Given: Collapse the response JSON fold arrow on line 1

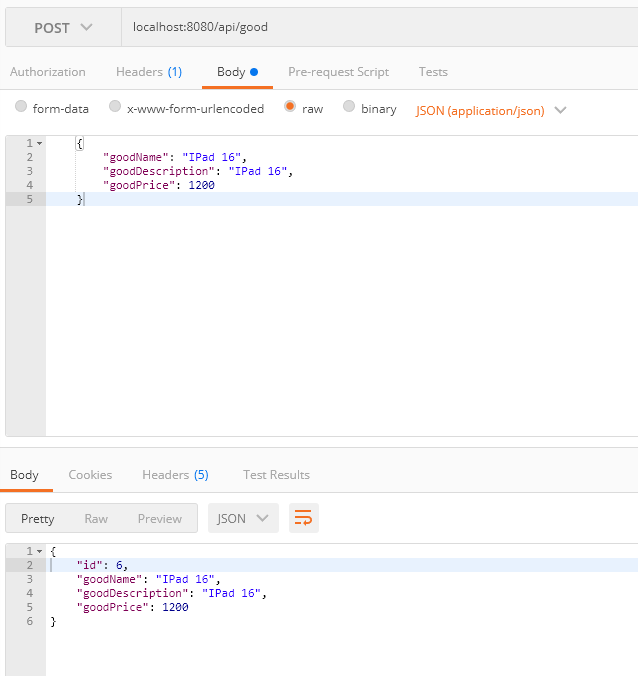Looking at the screenshot, I should pyautogui.click(x=40, y=551).
